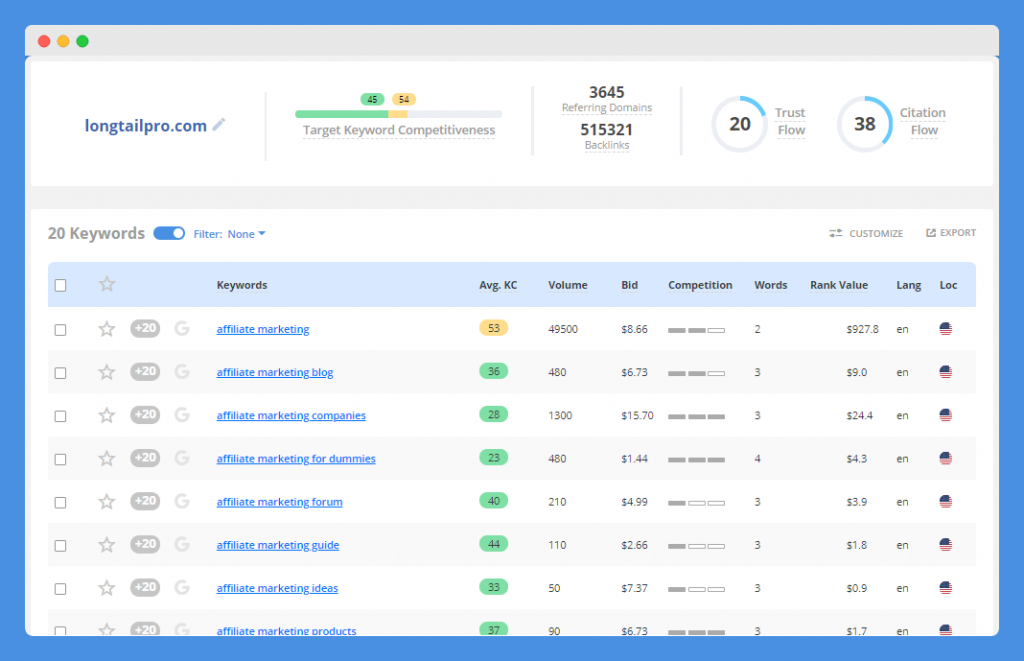Star the affiliate marketing for dummies keyword
This screenshot has width=1024, height=661.
point(106,458)
